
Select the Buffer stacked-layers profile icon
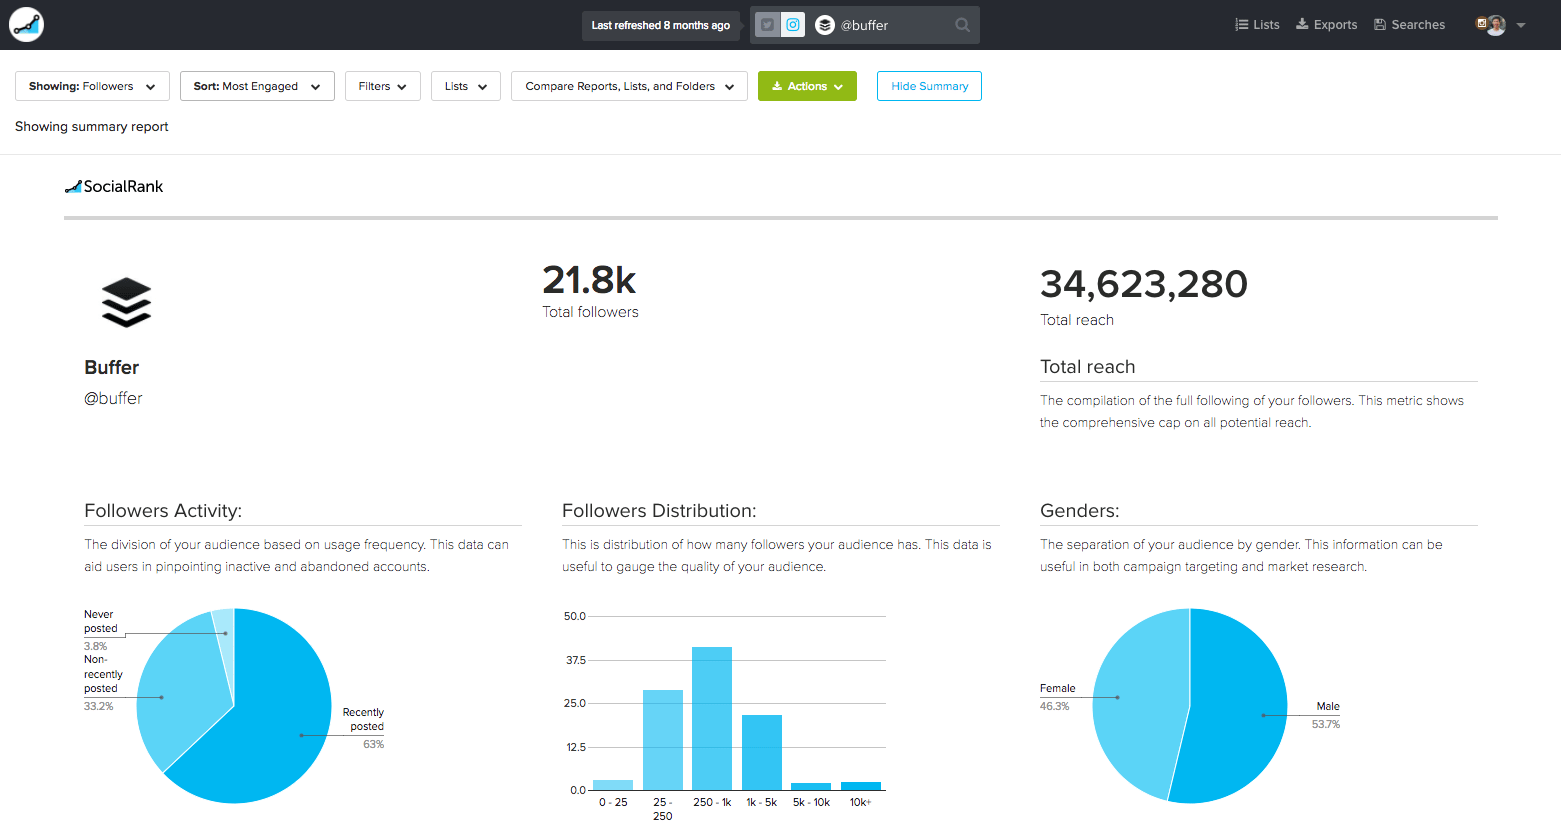pos(126,301)
